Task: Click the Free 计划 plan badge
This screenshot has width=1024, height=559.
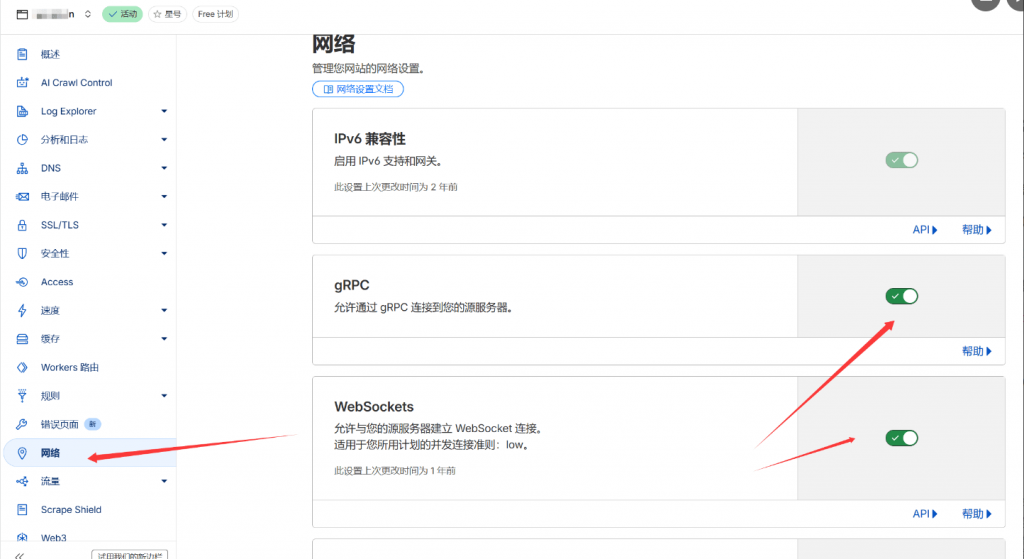Action: pyautogui.click(x=216, y=14)
